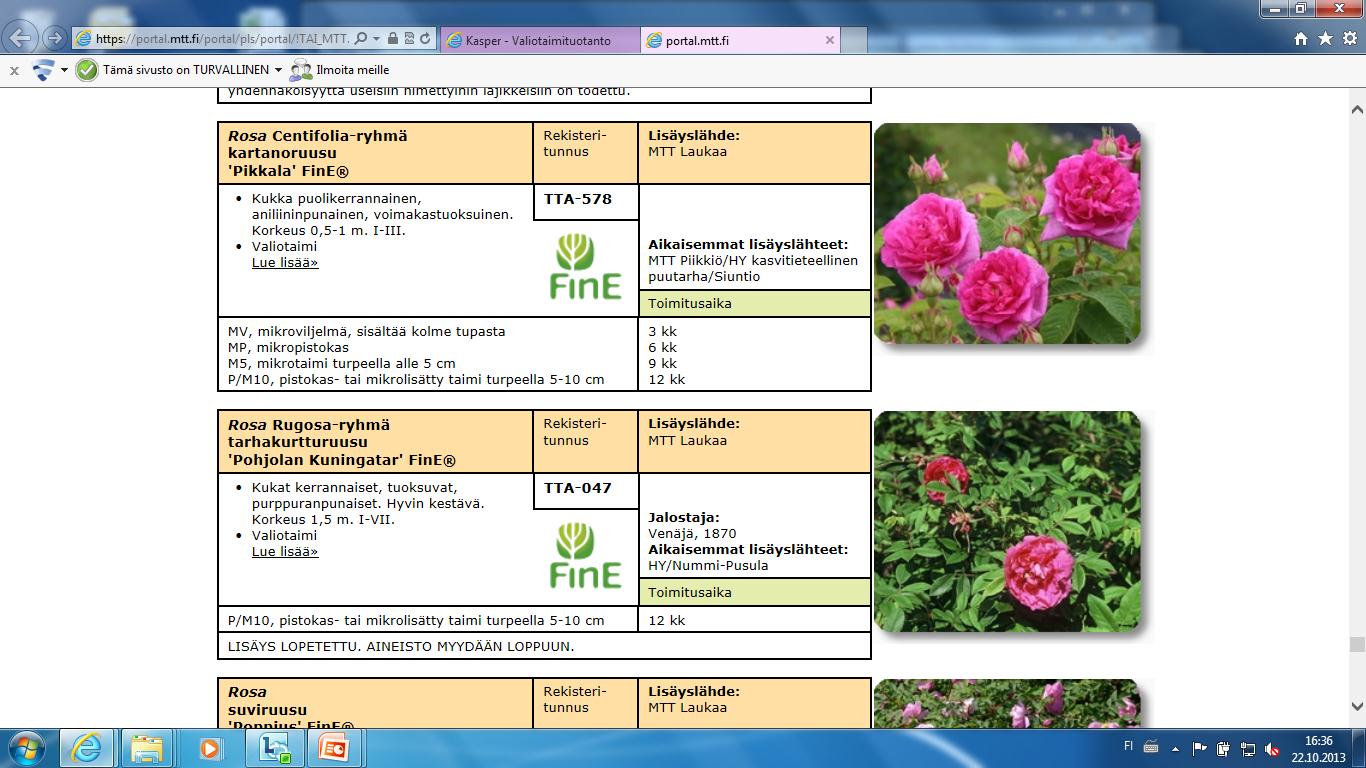Open the Pohjolan Kuningatar rose photo

point(1007,521)
